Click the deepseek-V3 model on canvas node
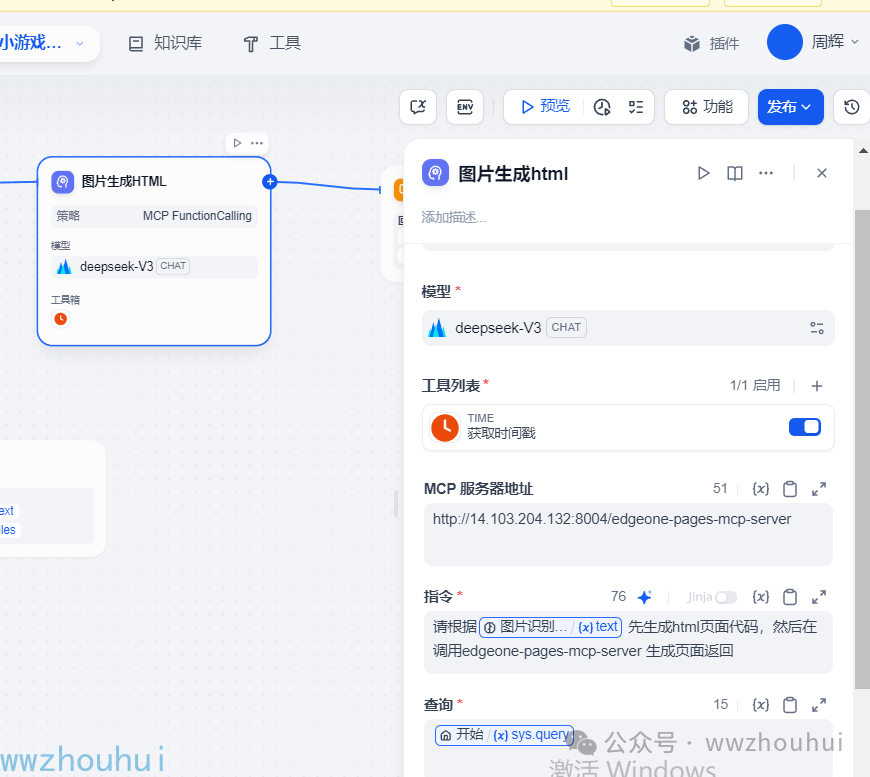Screen dimensions: 870x777 (154, 266)
